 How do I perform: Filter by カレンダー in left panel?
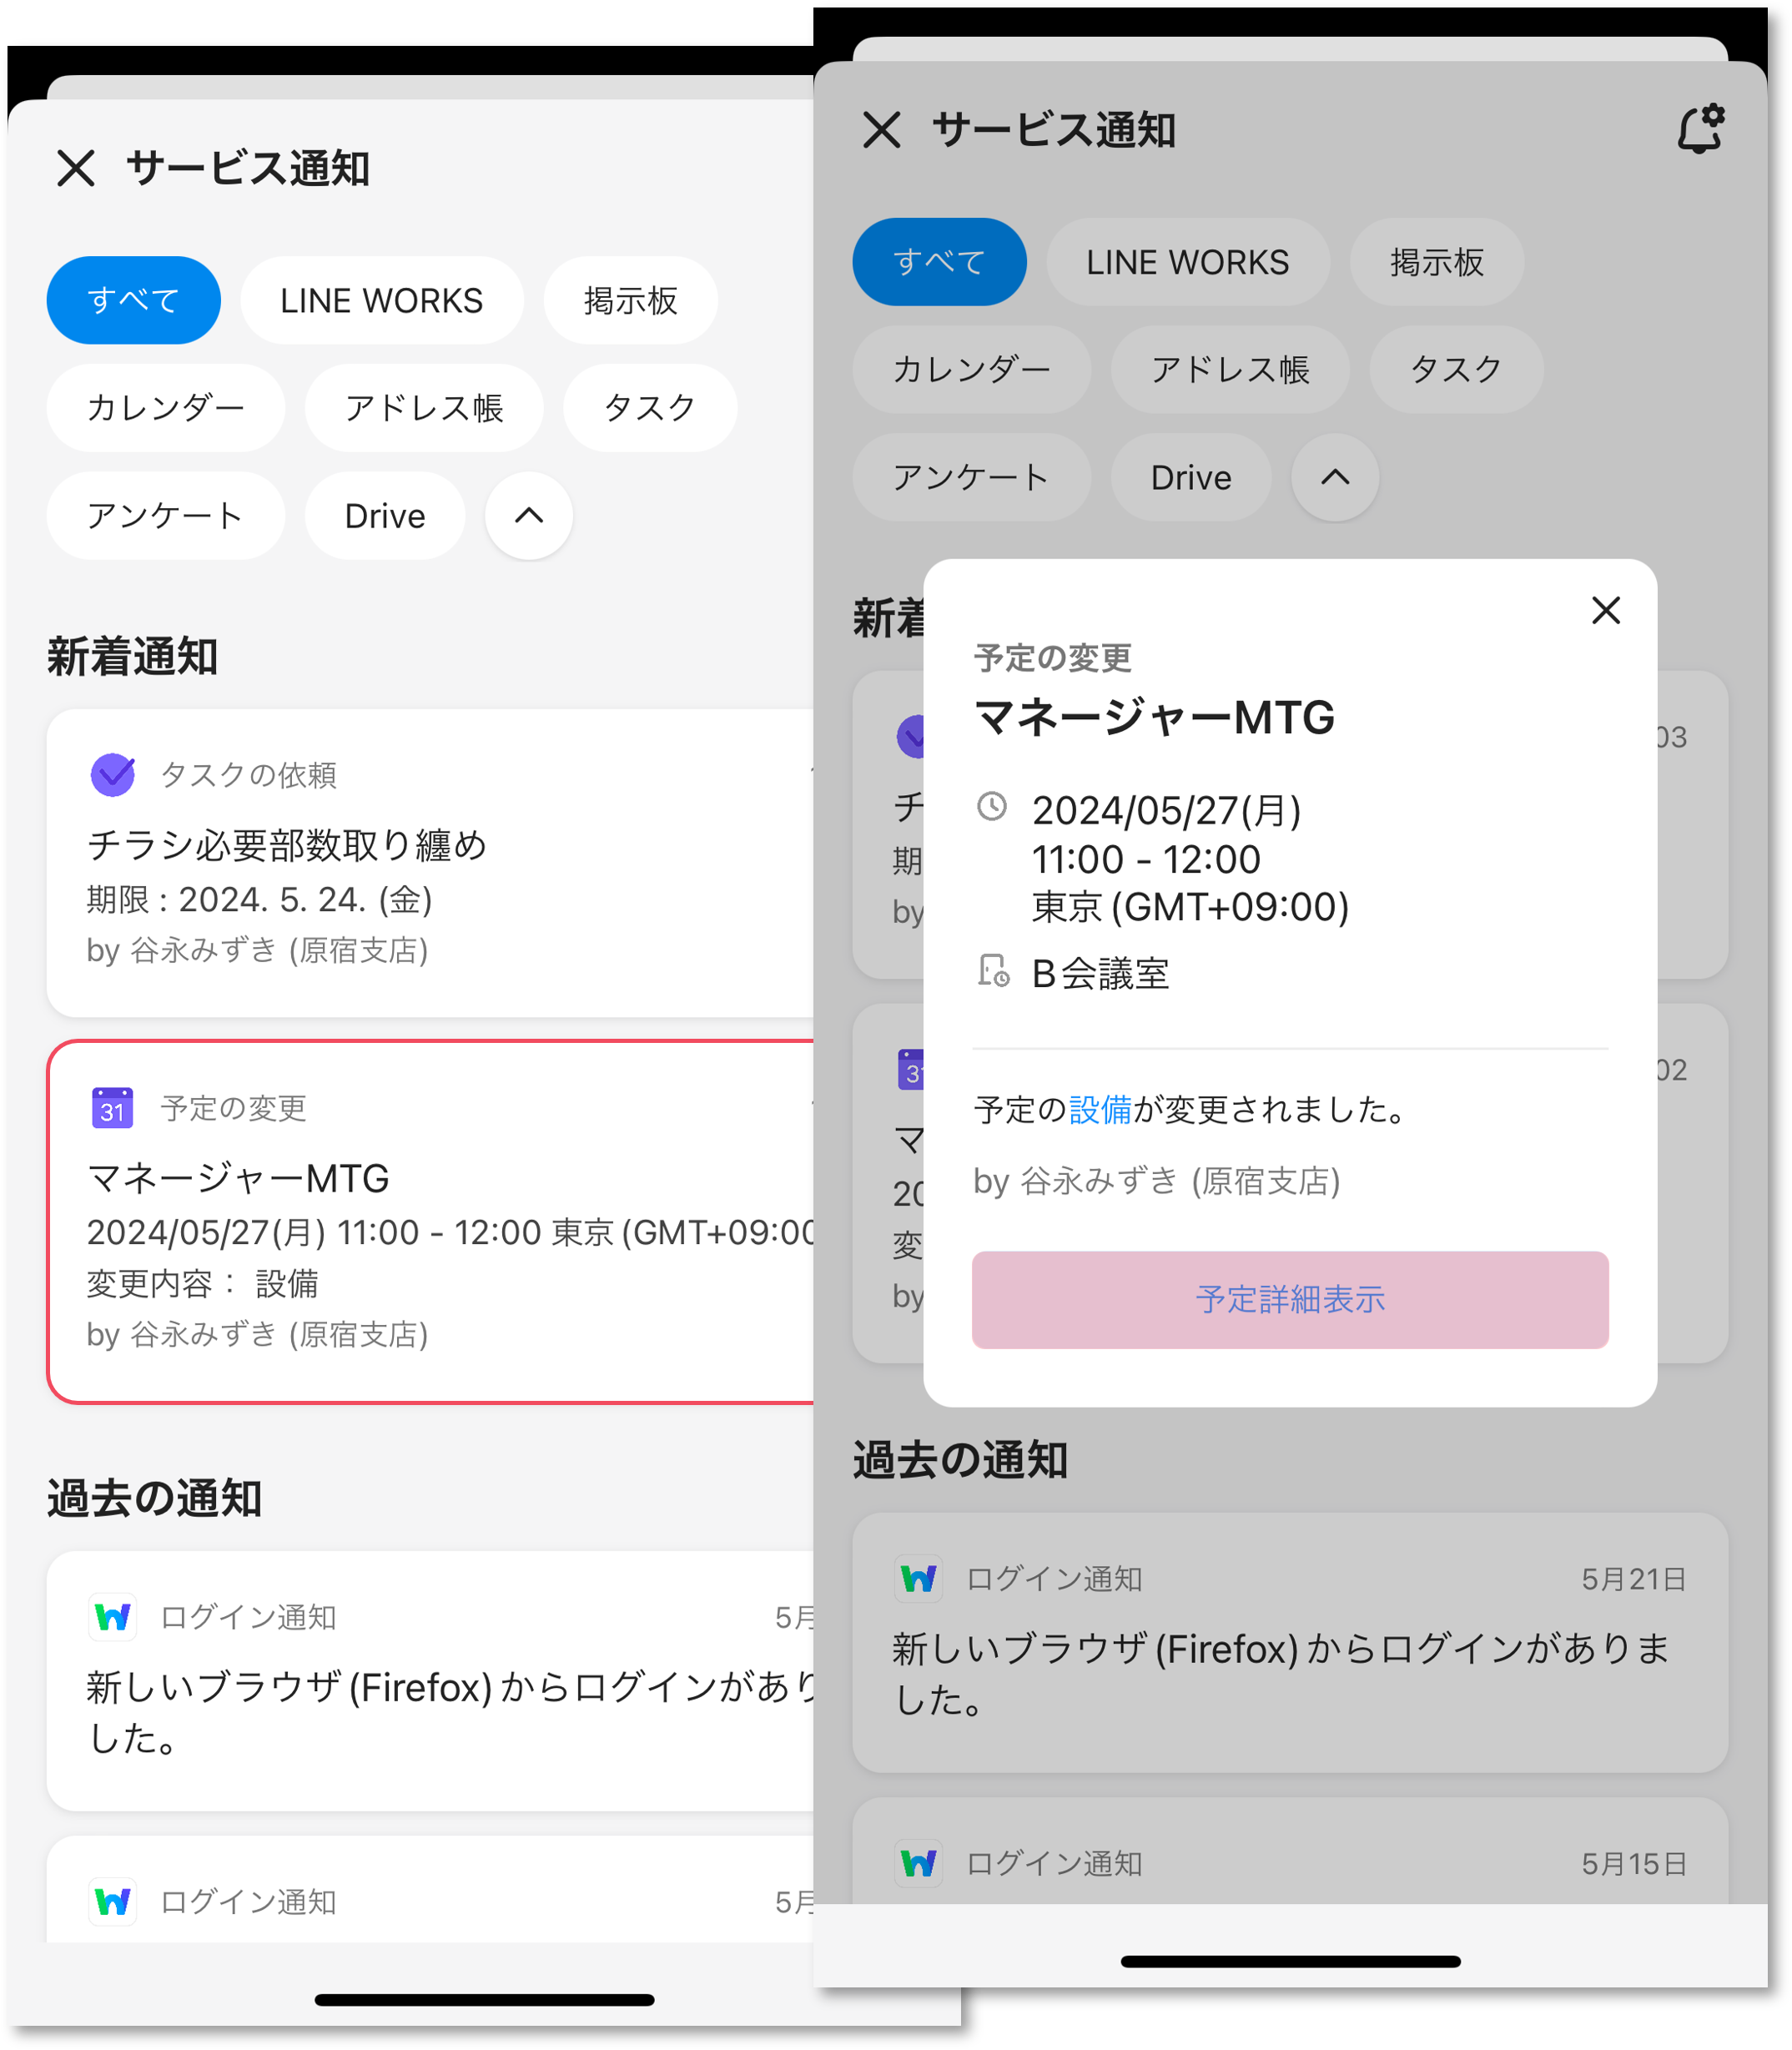(166, 408)
